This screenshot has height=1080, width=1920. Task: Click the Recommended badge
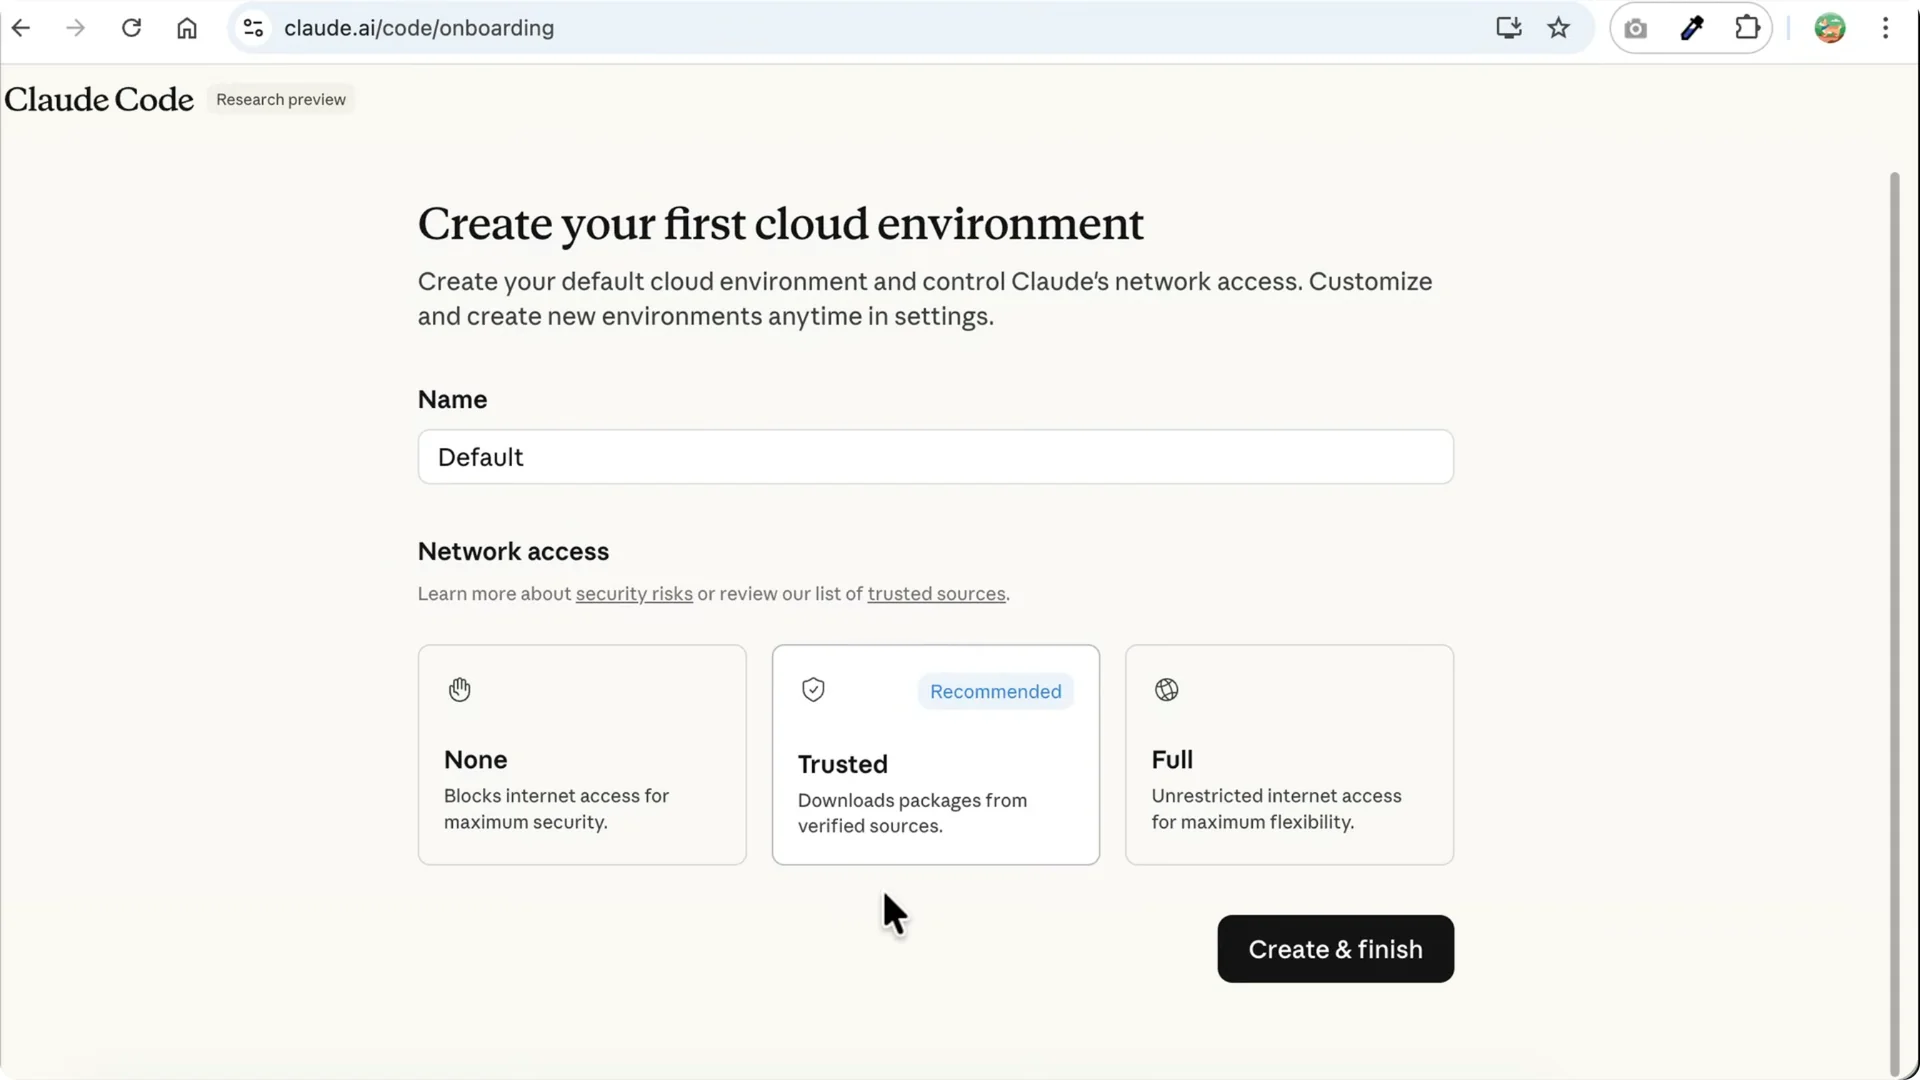click(996, 692)
